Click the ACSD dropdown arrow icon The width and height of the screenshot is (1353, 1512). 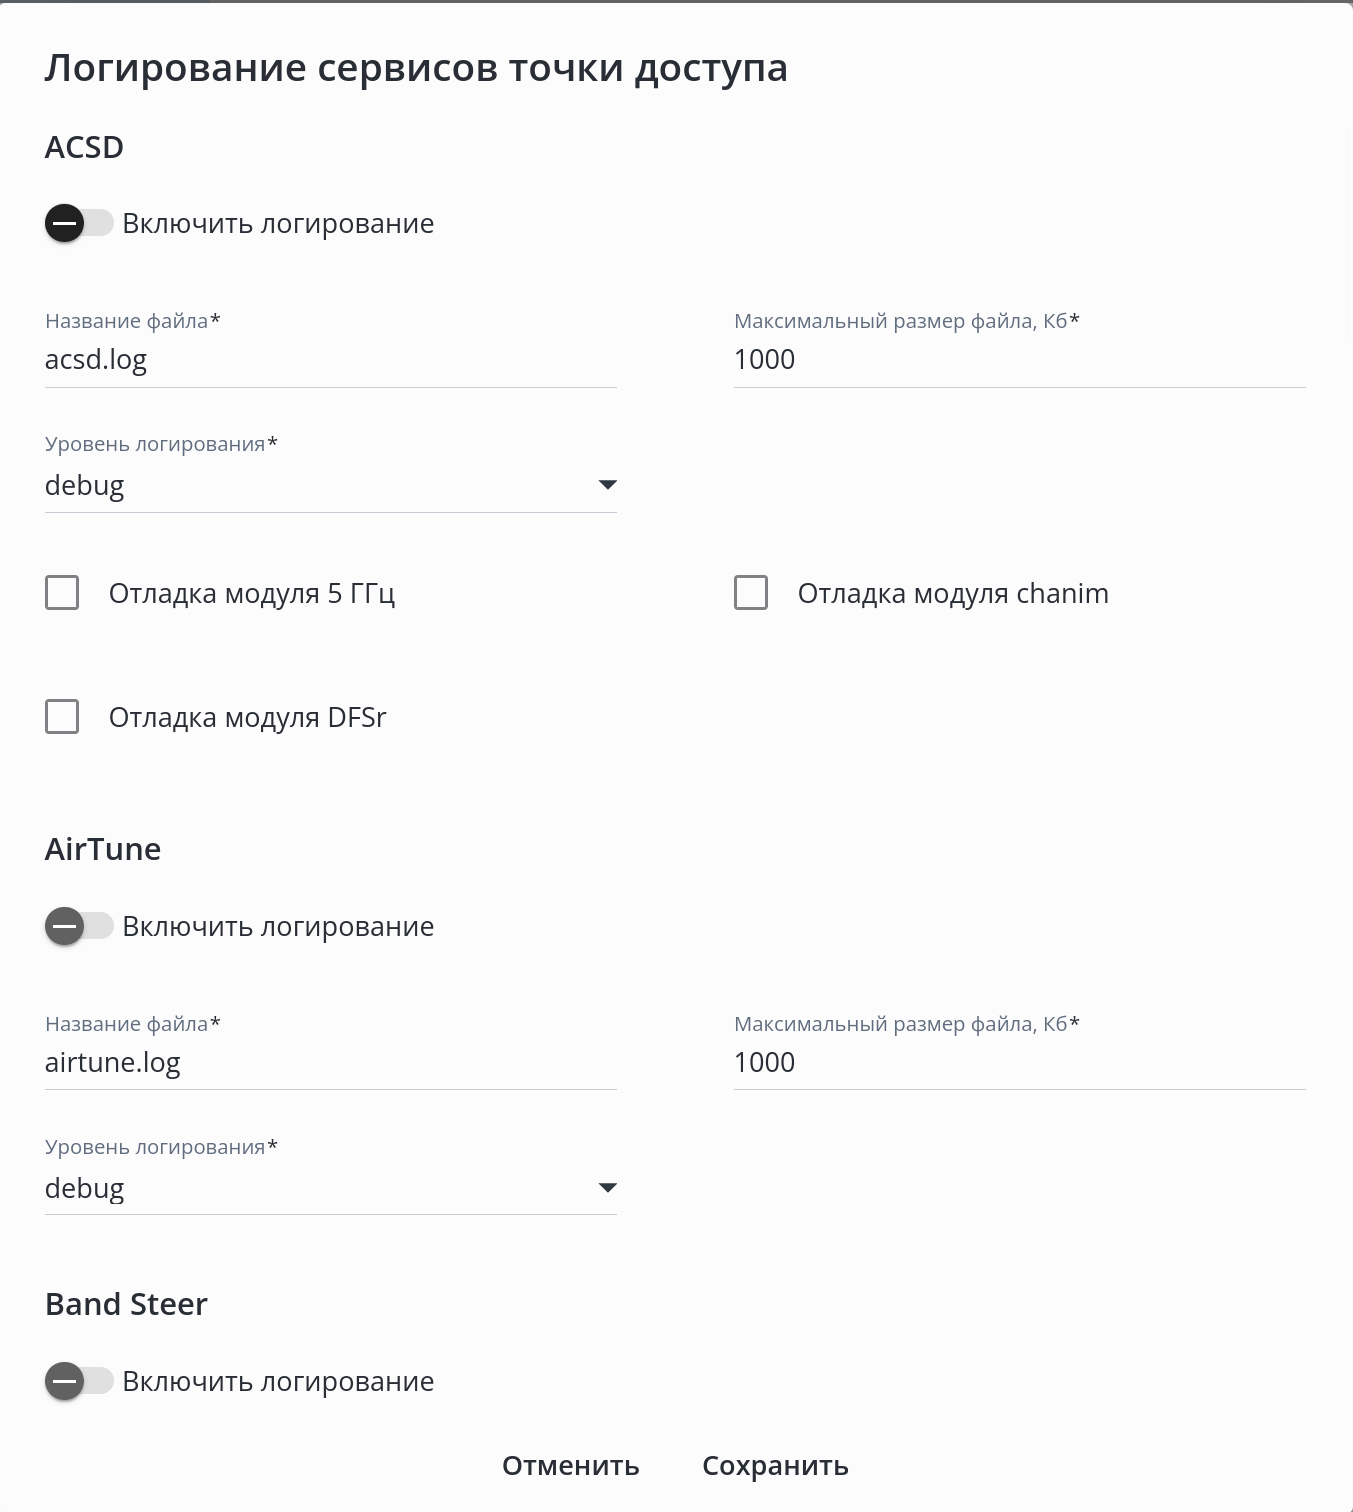606,486
